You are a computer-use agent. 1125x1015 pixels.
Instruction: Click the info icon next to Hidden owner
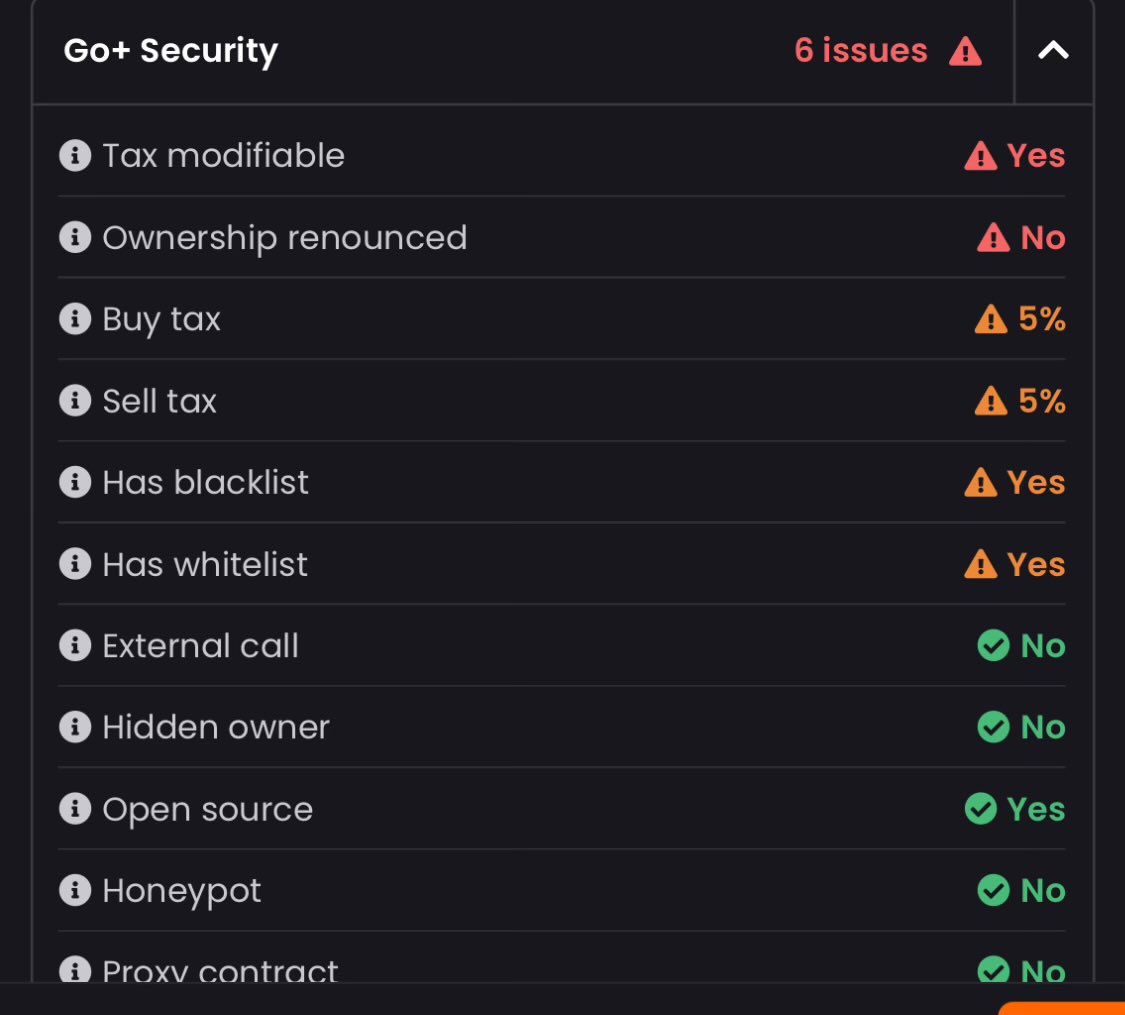tap(75, 727)
